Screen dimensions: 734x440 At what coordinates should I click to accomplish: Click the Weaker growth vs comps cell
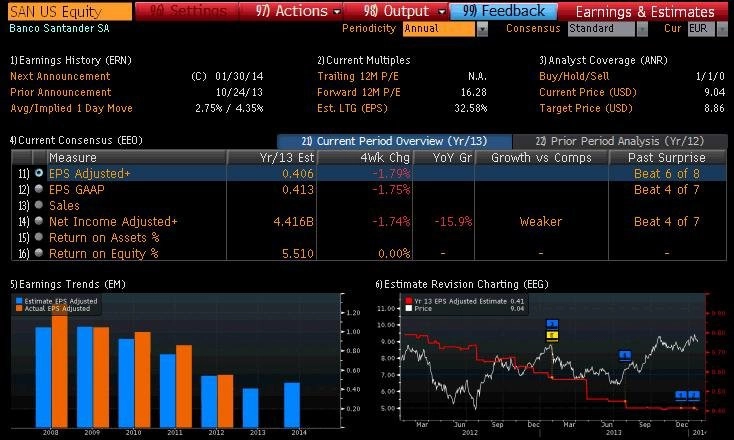[x=541, y=221]
